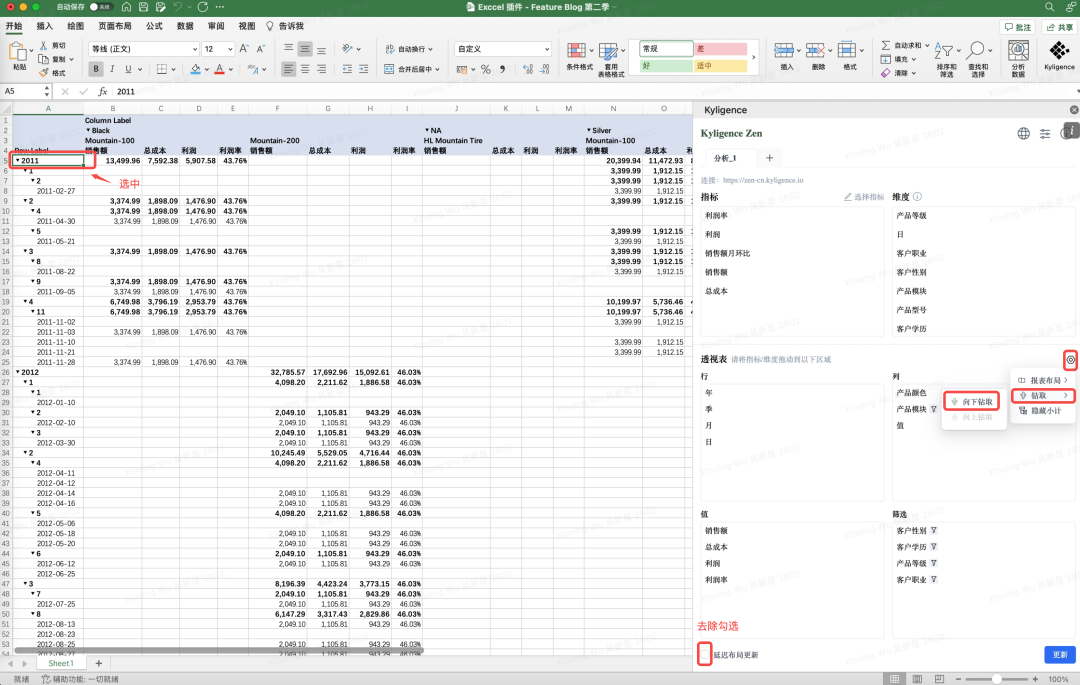The image size is (1080, 685).
Task: Click the Delete cells icon
Action: click(816, 51)
